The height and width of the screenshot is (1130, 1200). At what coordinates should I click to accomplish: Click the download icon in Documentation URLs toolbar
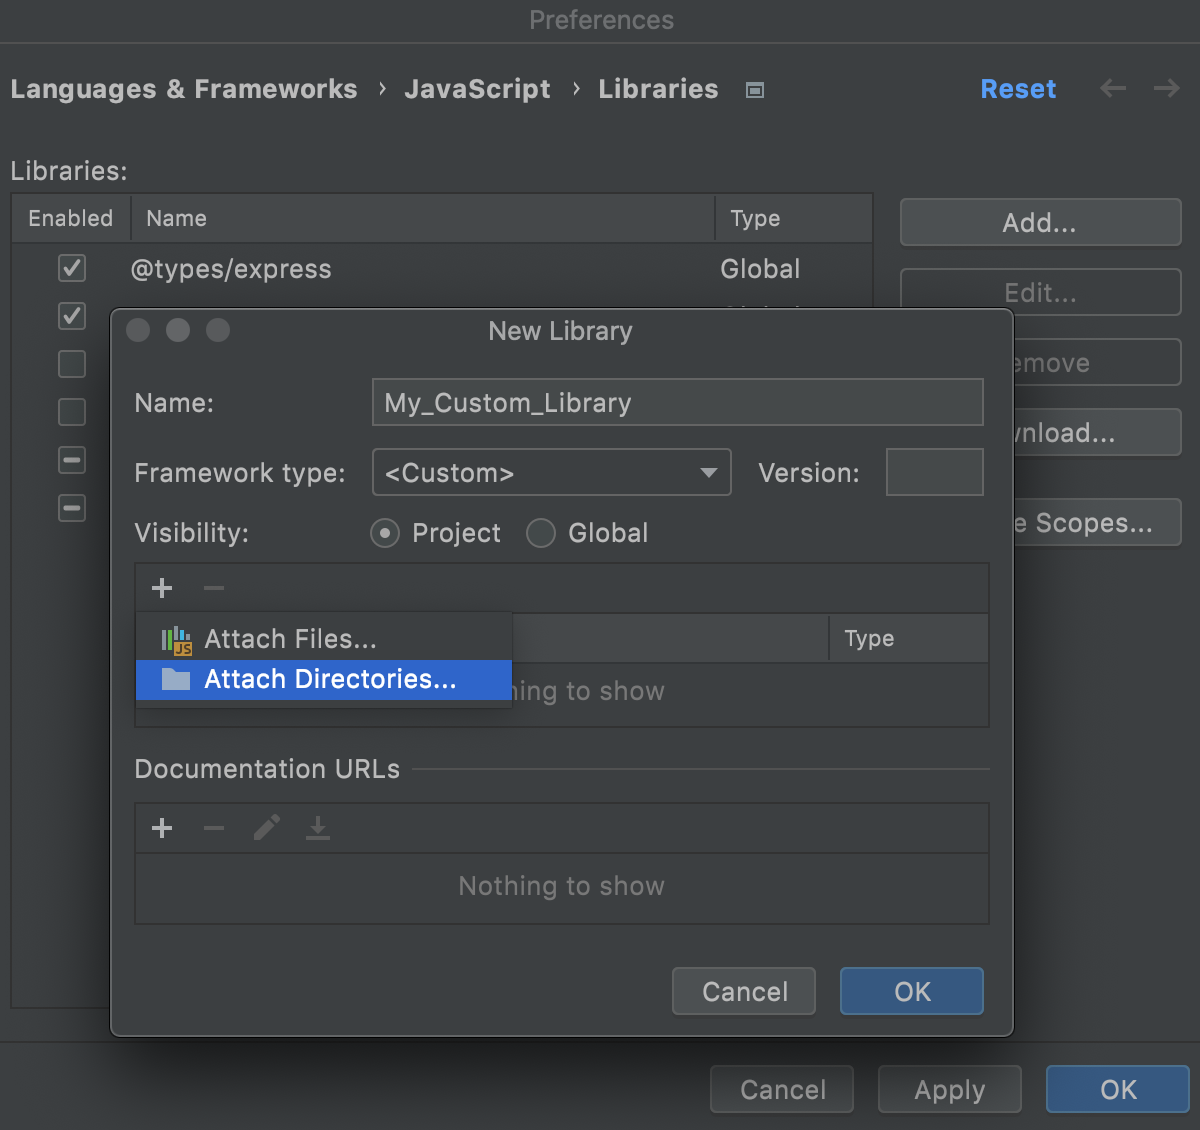tap(317, 828)
